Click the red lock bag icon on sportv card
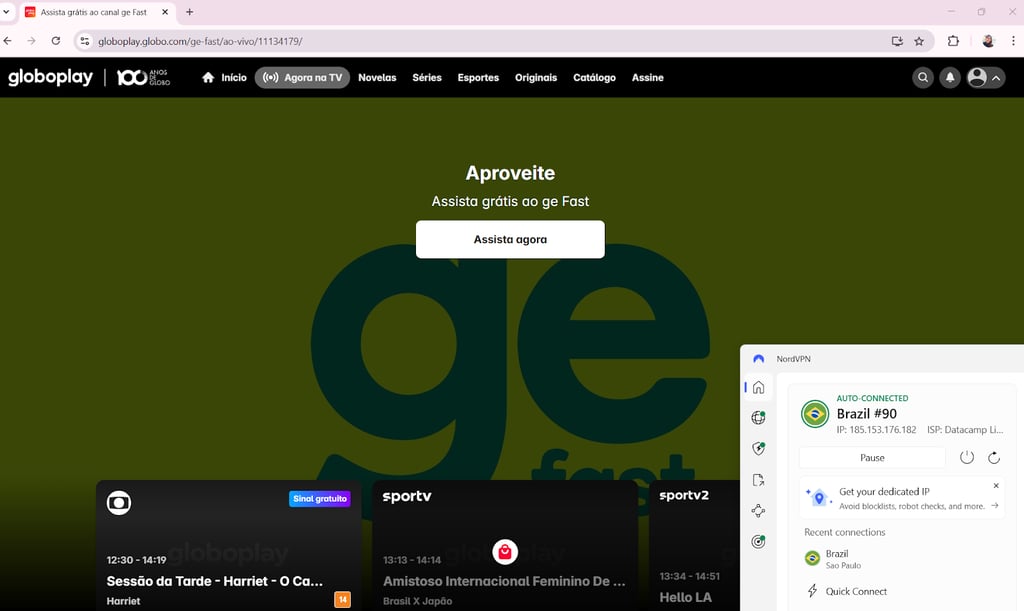The height and width of the screenshot is (611, 1024). coord(505,552)
